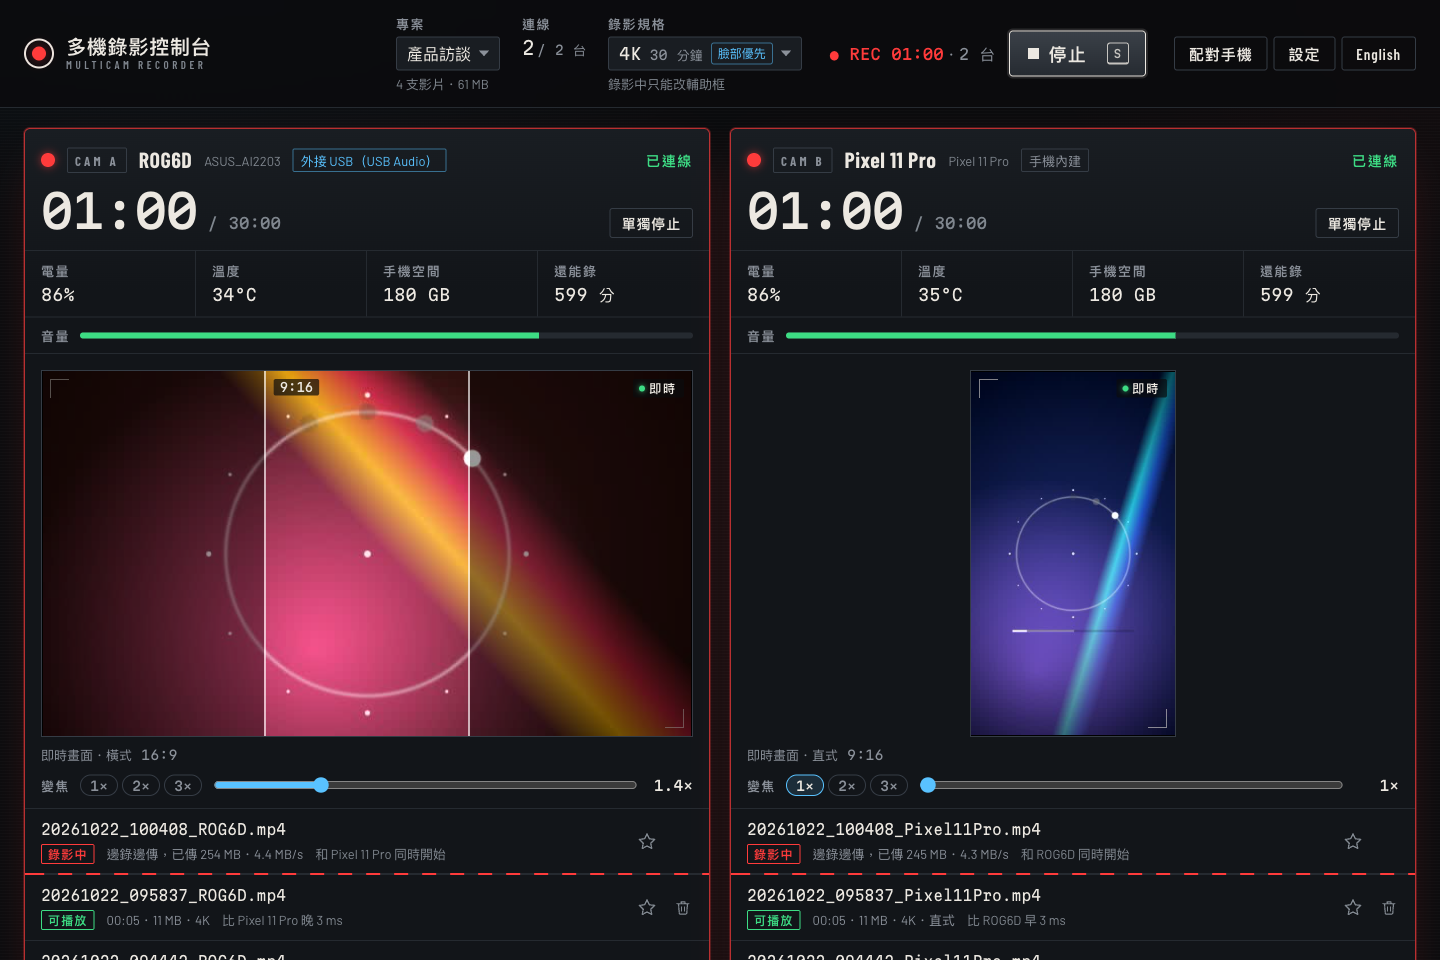Screen dimensions: 1440x960
Task: Delete the 20261022_095837_ROG6D.mp4 clip
Action: [683, 908]
